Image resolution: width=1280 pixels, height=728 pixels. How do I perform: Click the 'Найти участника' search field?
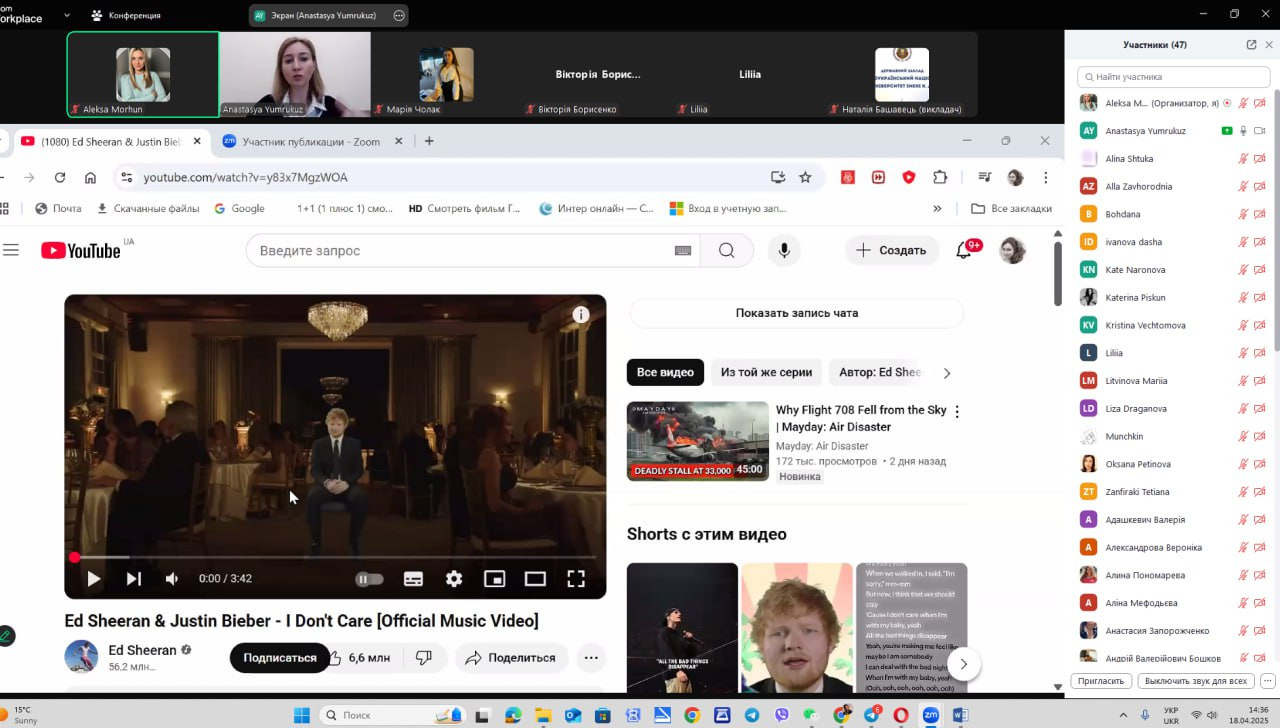point(1173,76)
